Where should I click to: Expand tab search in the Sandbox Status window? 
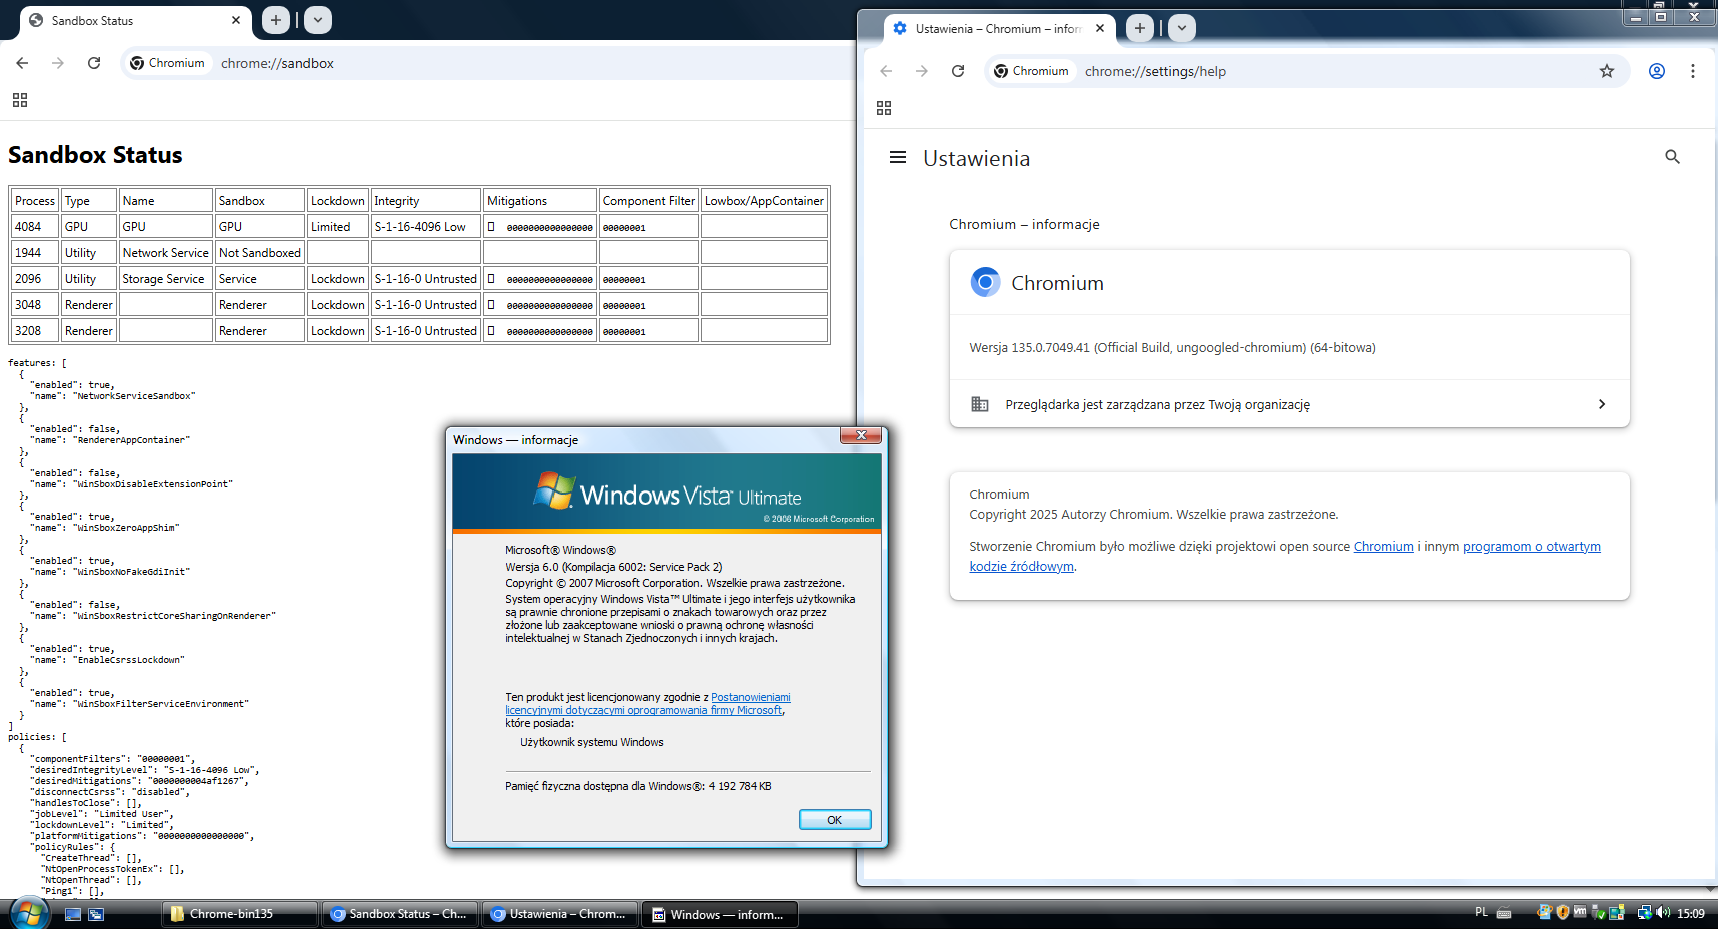318,20
